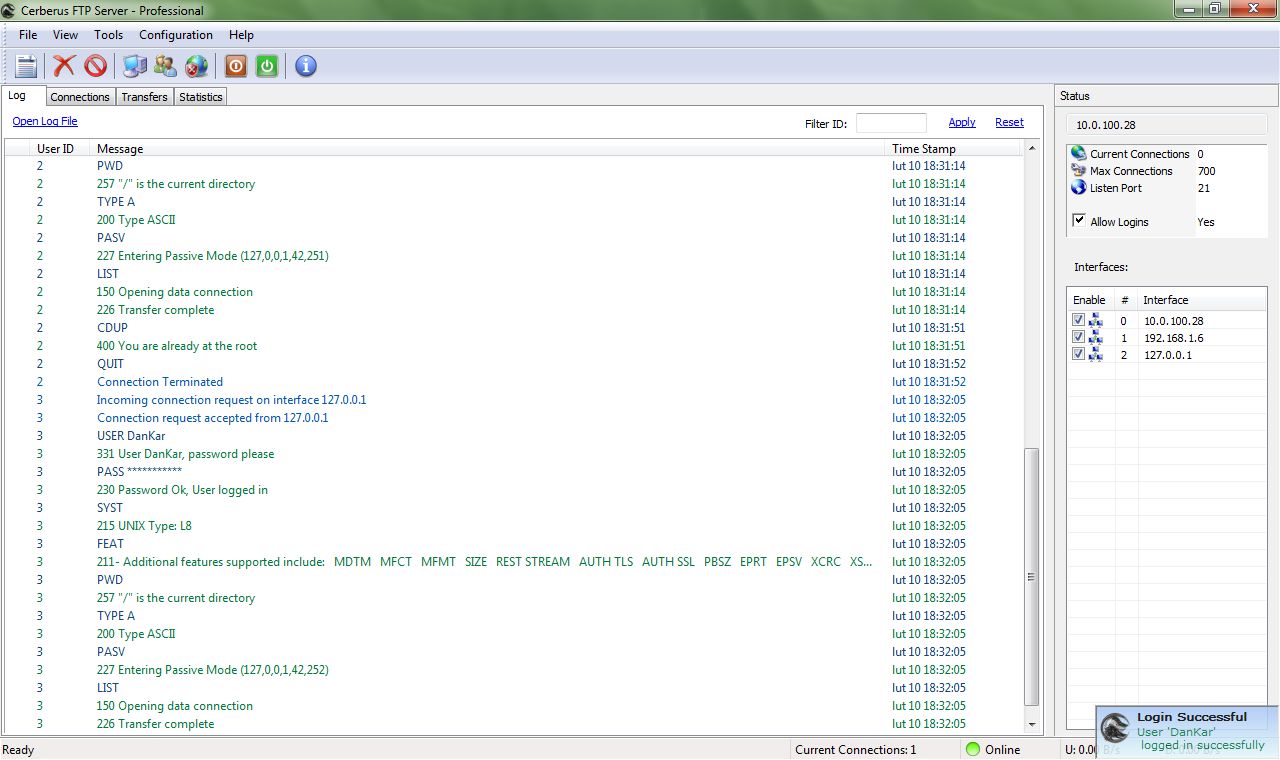Click the Reset filter link

click(1009, 122)
